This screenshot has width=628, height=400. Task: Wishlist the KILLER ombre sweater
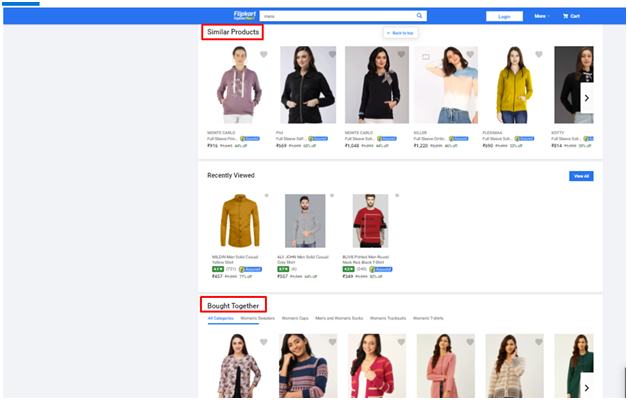[x=470, y=54]
